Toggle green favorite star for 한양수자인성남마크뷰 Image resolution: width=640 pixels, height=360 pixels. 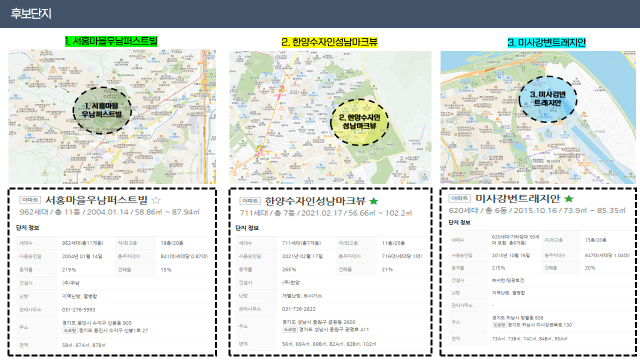pyautogui.click(x=373, y=201)
